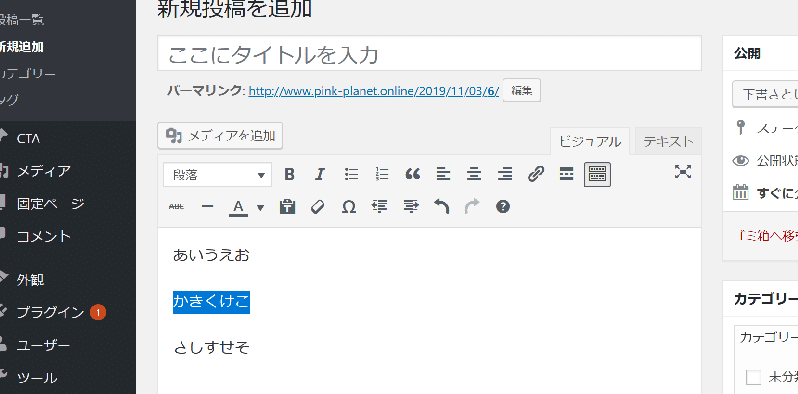Click the permalink 編集 button
Viewport: 798px width, 394px height.
[522, 91]
